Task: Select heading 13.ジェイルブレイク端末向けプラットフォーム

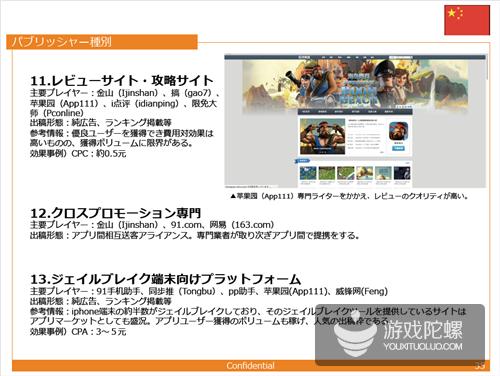Action: [x=165, y=279]
